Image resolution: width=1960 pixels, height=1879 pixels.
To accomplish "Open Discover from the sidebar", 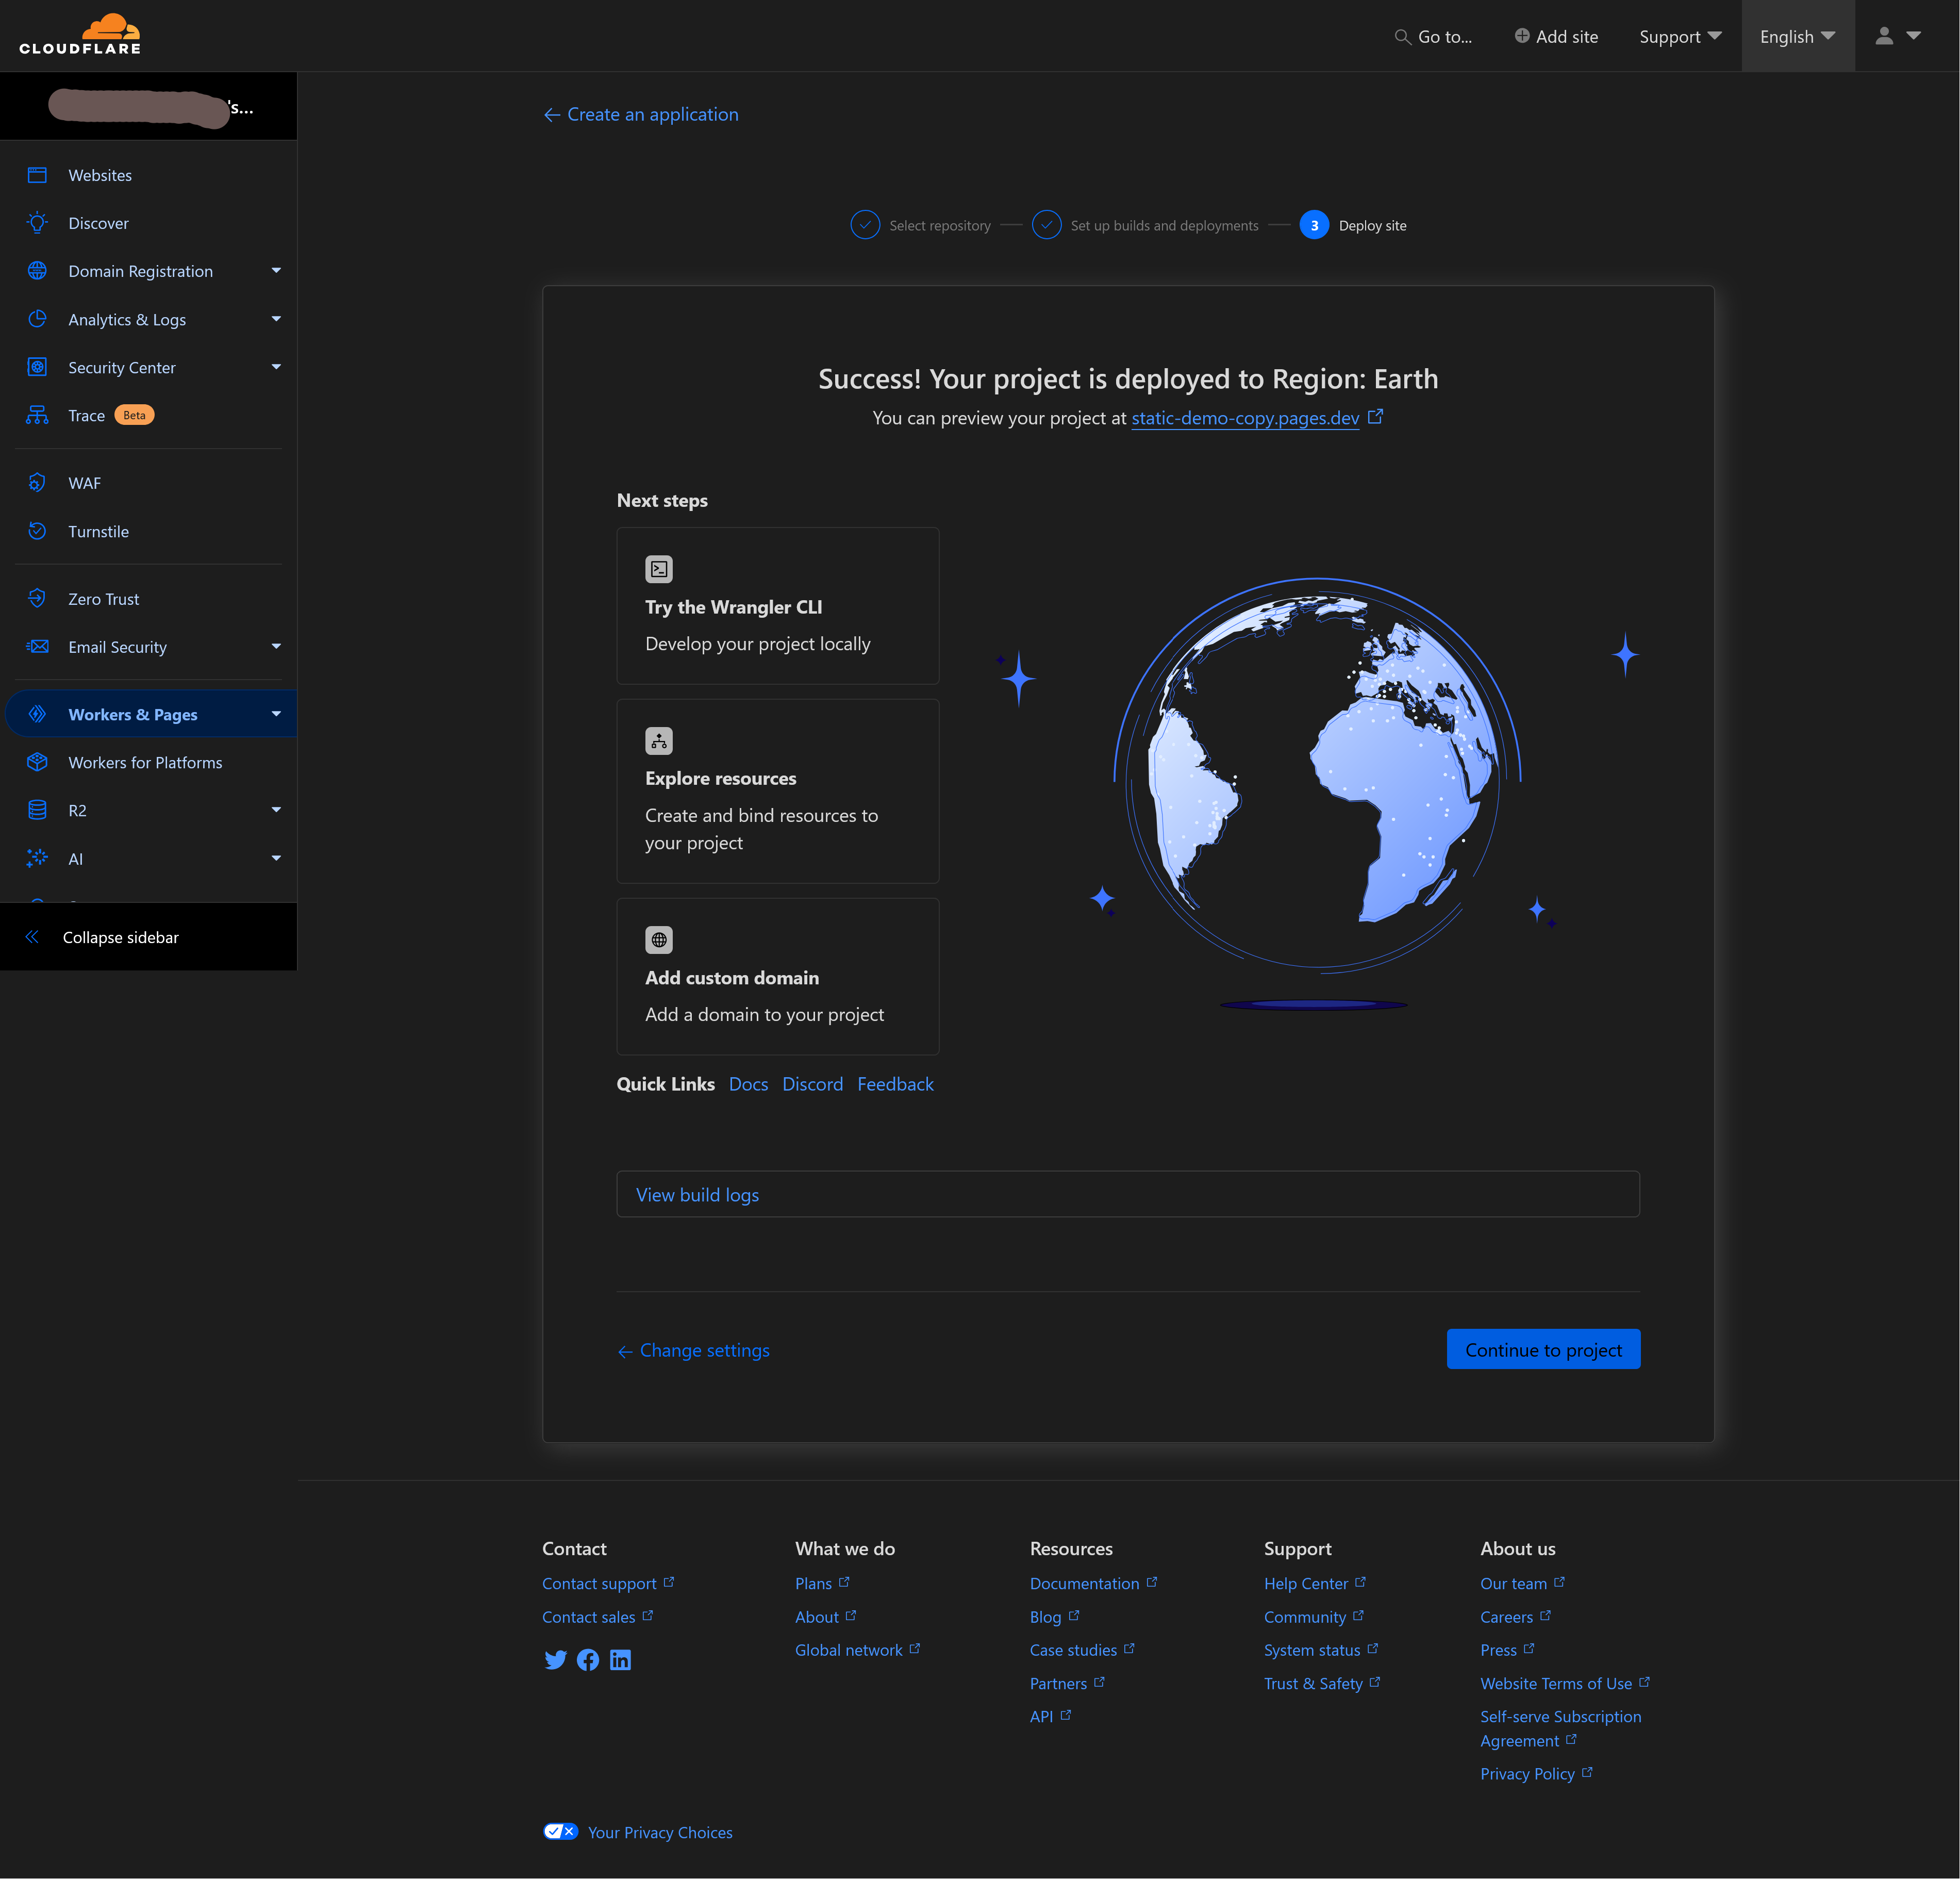I will pos(98,222).
